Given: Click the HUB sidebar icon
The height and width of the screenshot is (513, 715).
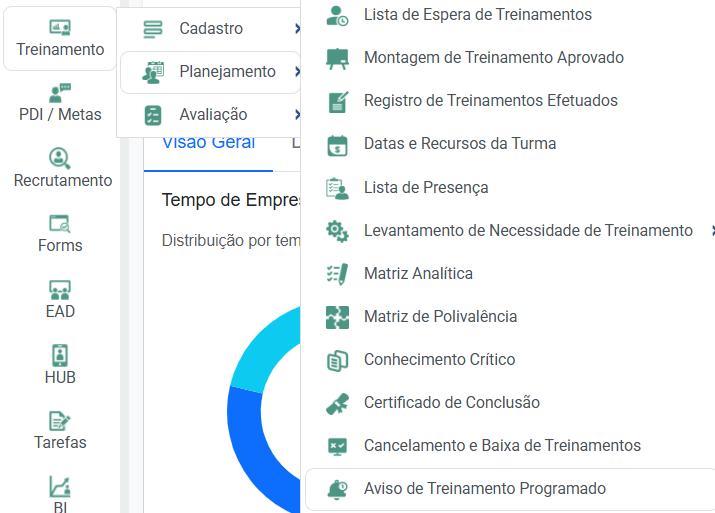Looking at the screenshot, I should pyautogui.click(x=60, y=357).
